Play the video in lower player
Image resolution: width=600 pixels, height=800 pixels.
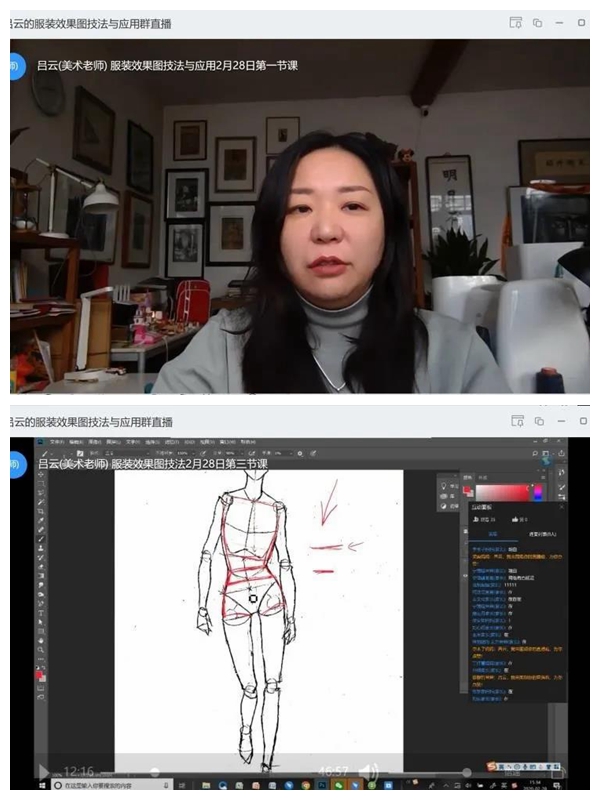tap(43, 771)
